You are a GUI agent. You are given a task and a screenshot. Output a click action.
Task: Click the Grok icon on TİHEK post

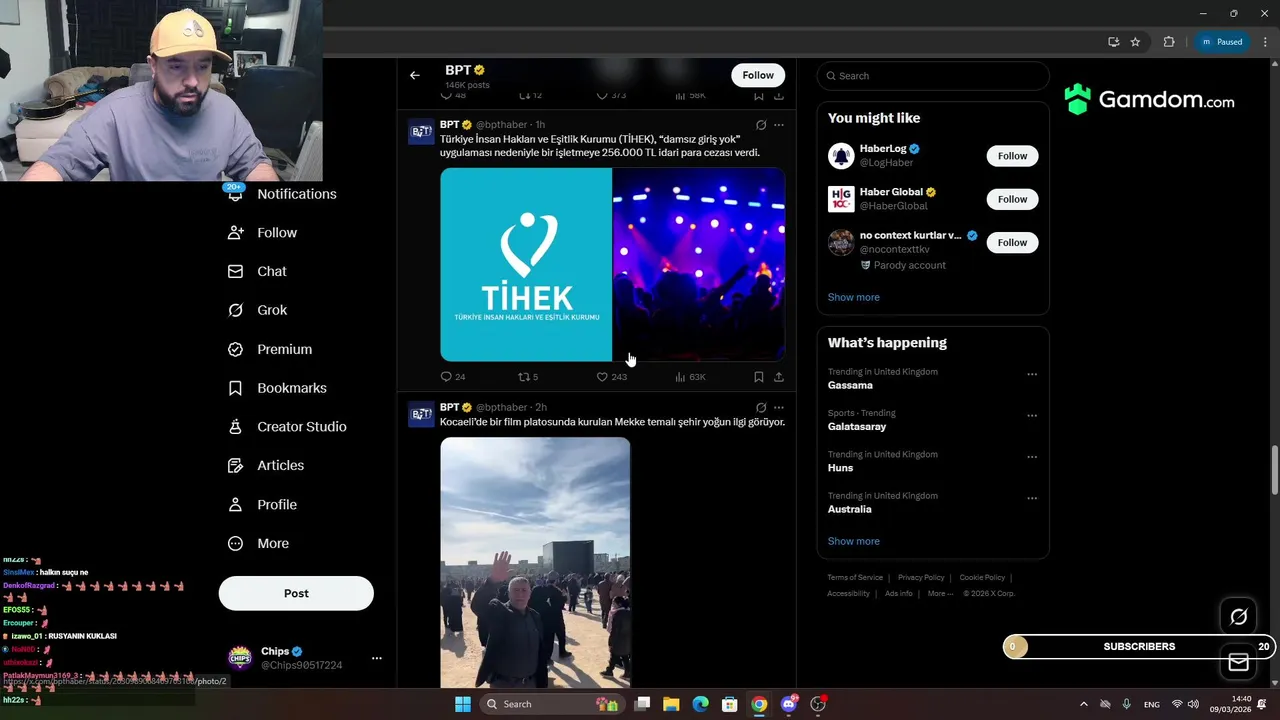pos(761,125)
